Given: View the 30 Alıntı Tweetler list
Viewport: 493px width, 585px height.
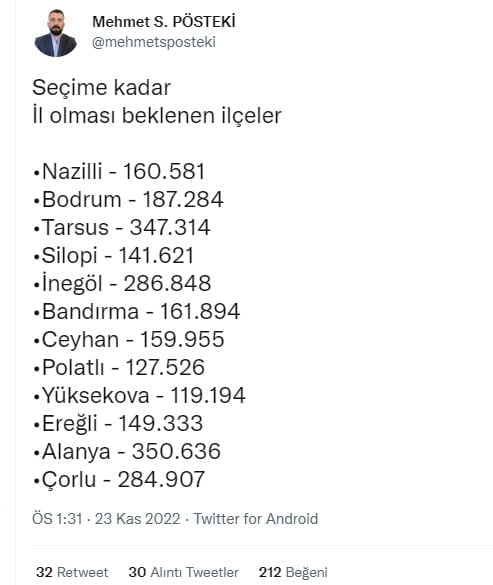Looking at the screenshot, I should click(x=184, y=572).
